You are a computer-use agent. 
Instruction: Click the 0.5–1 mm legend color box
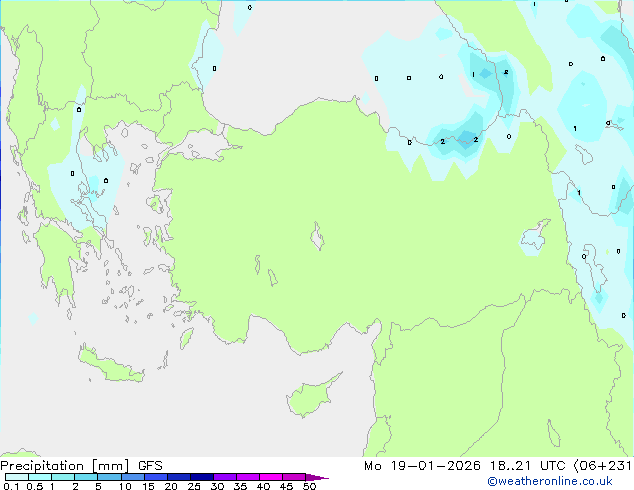point(40,477)
